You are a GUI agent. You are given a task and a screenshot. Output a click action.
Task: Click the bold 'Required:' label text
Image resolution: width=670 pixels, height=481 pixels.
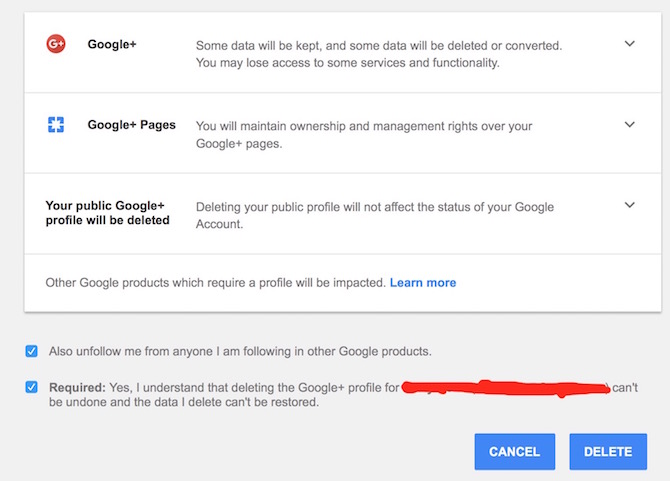pos(77,387)
